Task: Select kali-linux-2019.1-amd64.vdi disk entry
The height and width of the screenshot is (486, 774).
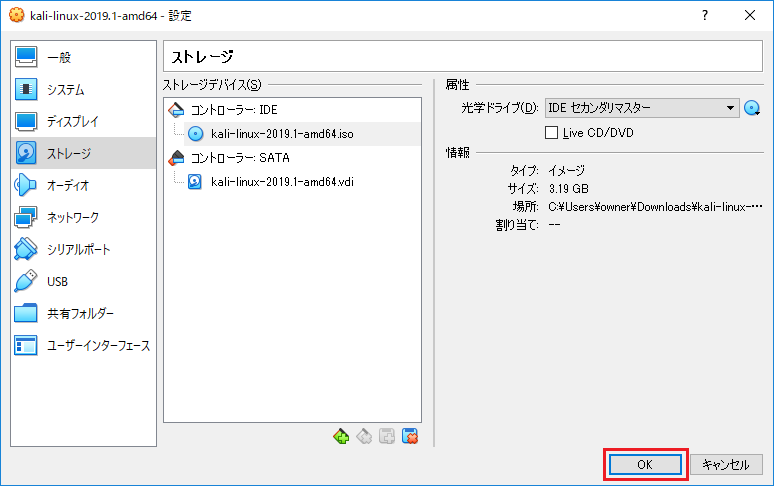Action: [x=302, y=182]
